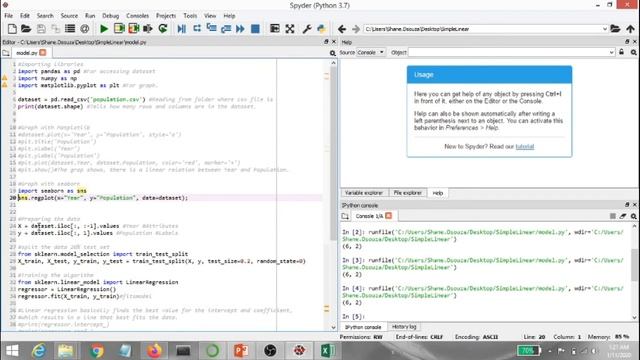Open the Consoles menu
Image resolution: width=640 pixels, height=360 pixels.
(138, 16)
